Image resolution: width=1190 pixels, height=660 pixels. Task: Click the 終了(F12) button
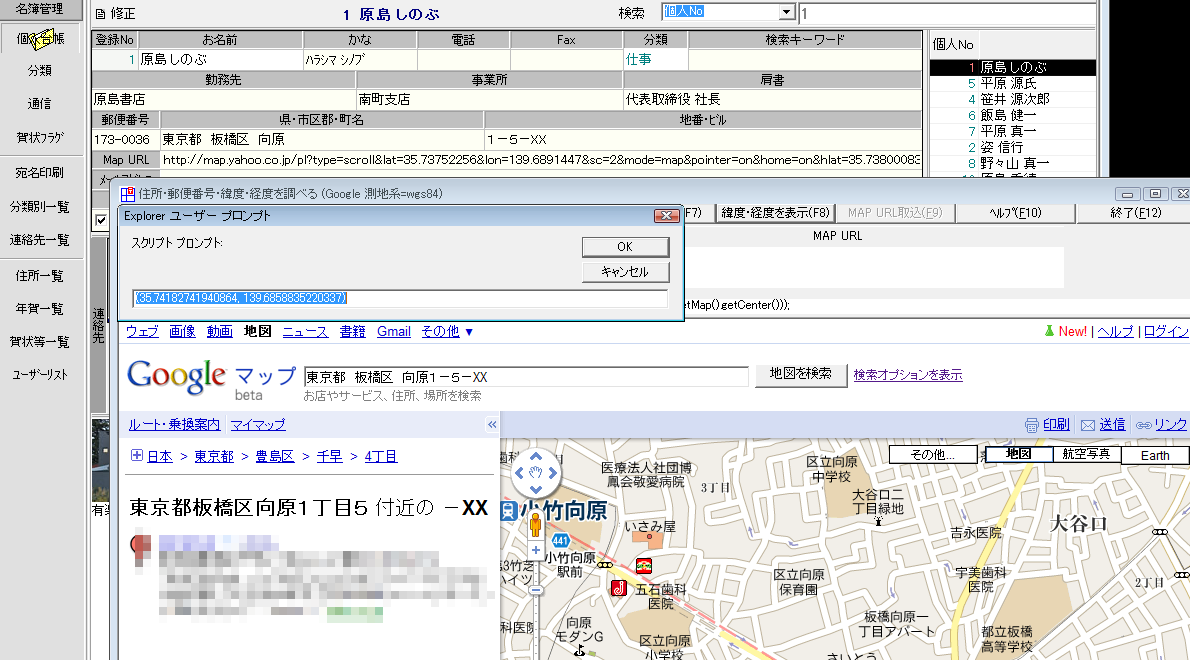coord(1135,213)
